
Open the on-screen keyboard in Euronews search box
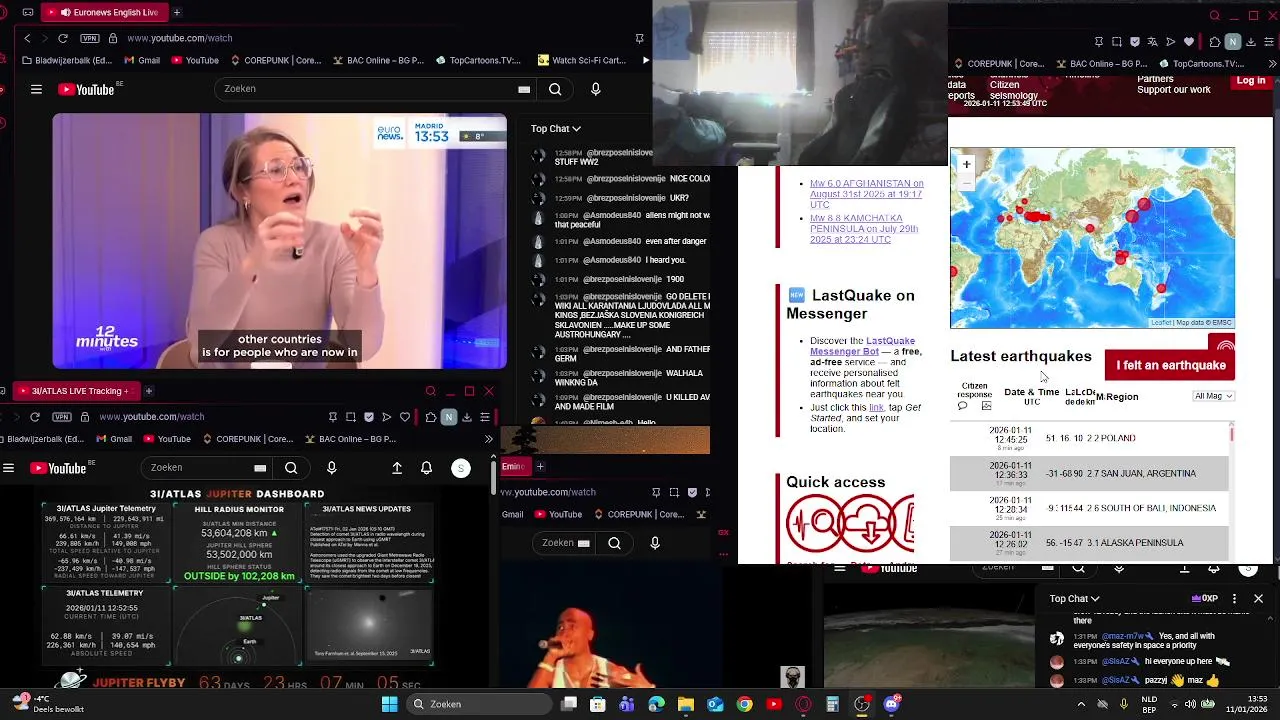(524, 89)
